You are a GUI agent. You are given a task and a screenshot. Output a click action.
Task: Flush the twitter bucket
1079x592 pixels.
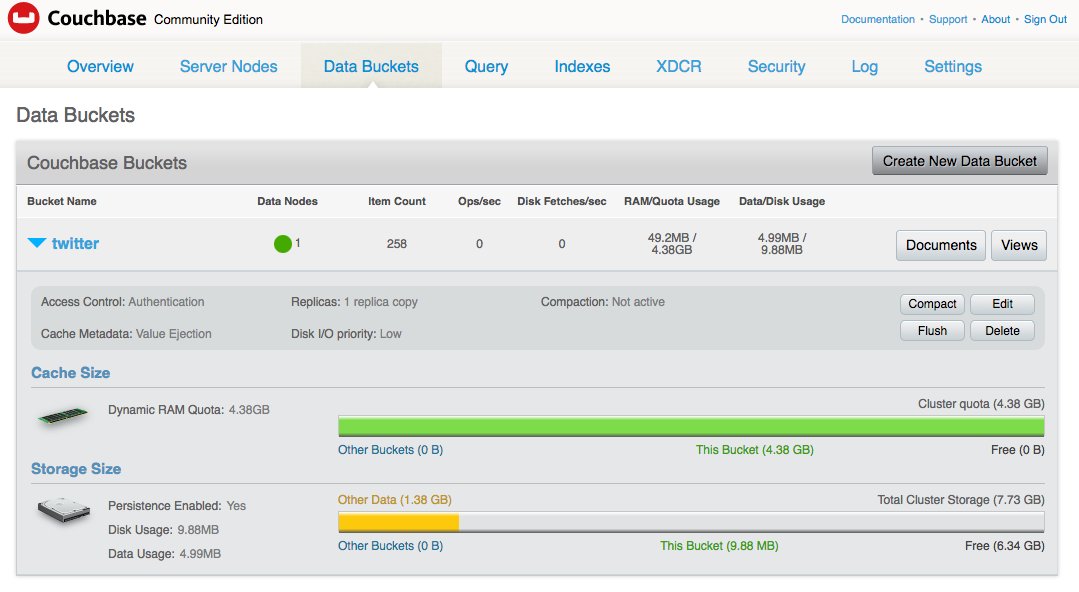click(x=932, y=330)
